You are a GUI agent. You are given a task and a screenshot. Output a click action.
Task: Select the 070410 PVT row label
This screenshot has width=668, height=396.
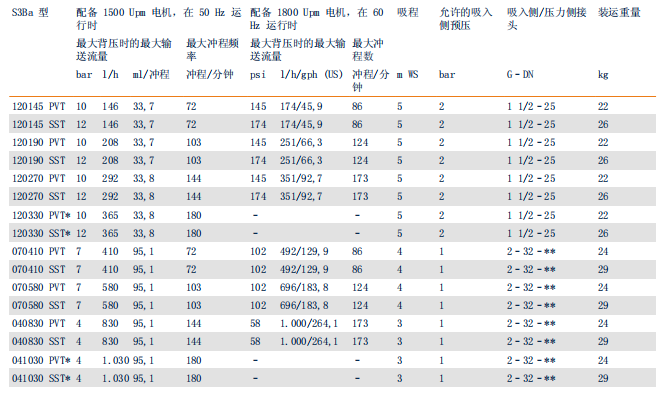pyautogui.click(x=39, y=251)
